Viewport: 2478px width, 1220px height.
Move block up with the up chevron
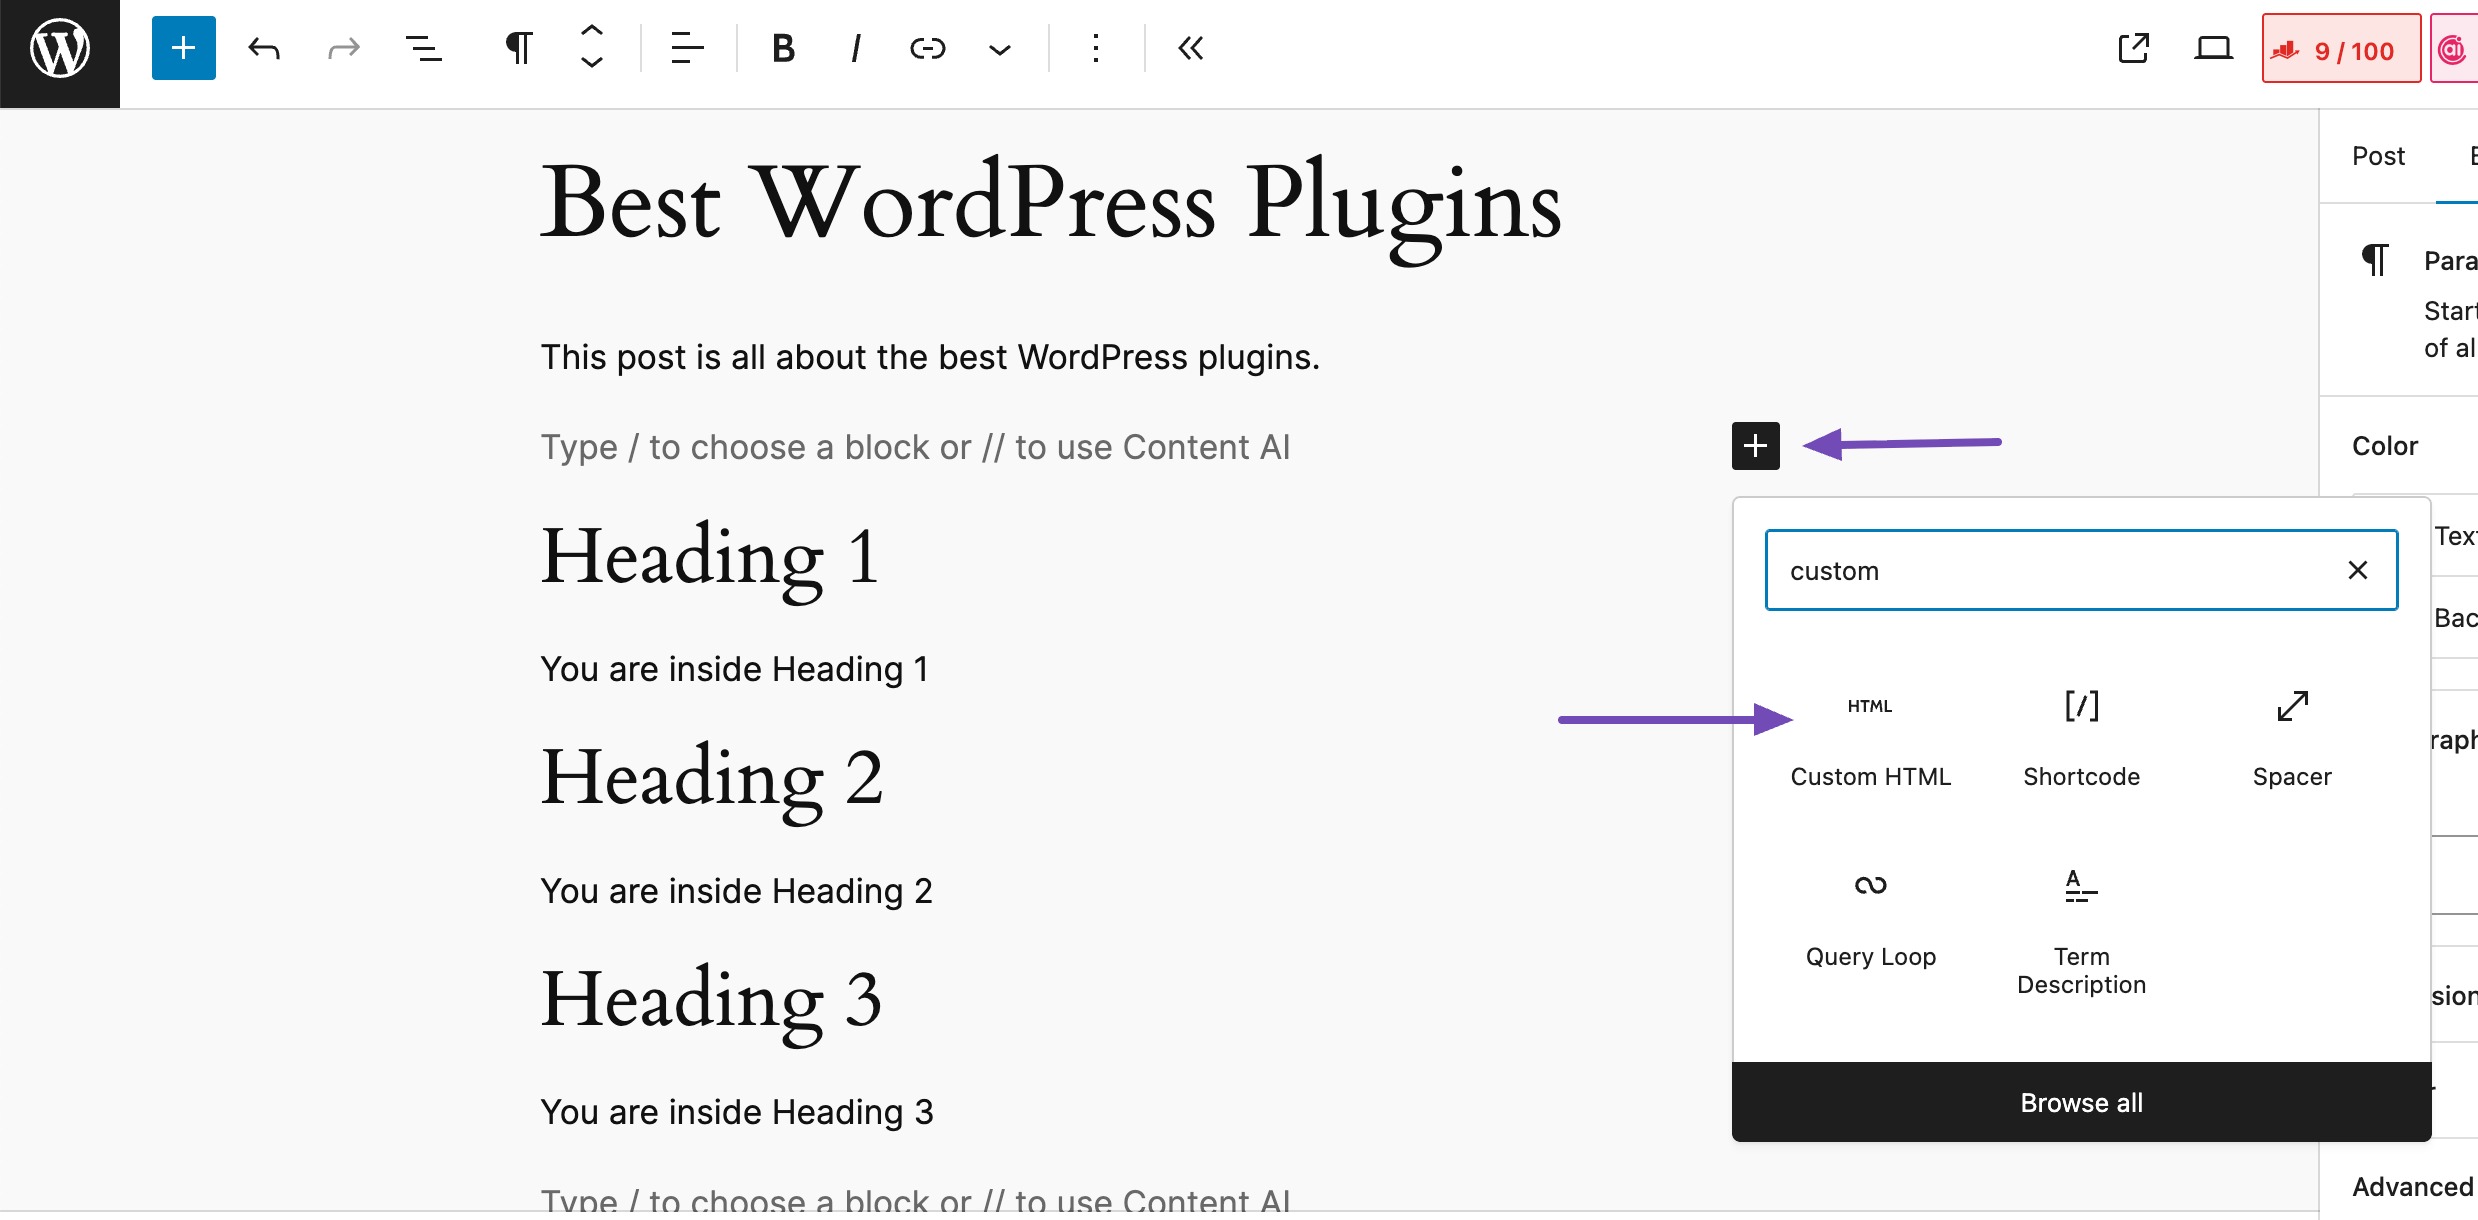click(592, 32)
